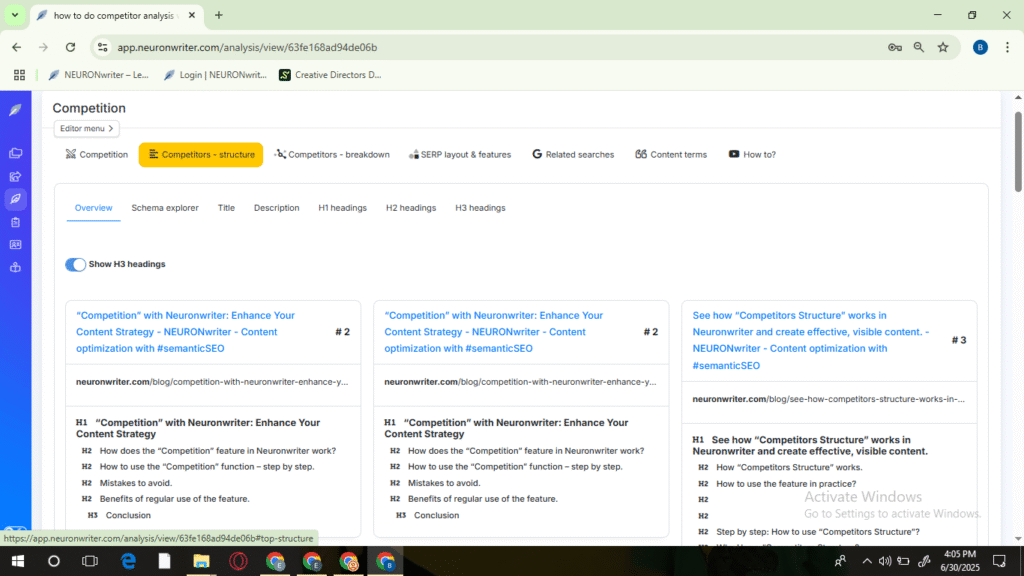Toggle the Show H3 headings switch
Viewport: 1024px width, 576px height.
(x=75, y=264)
